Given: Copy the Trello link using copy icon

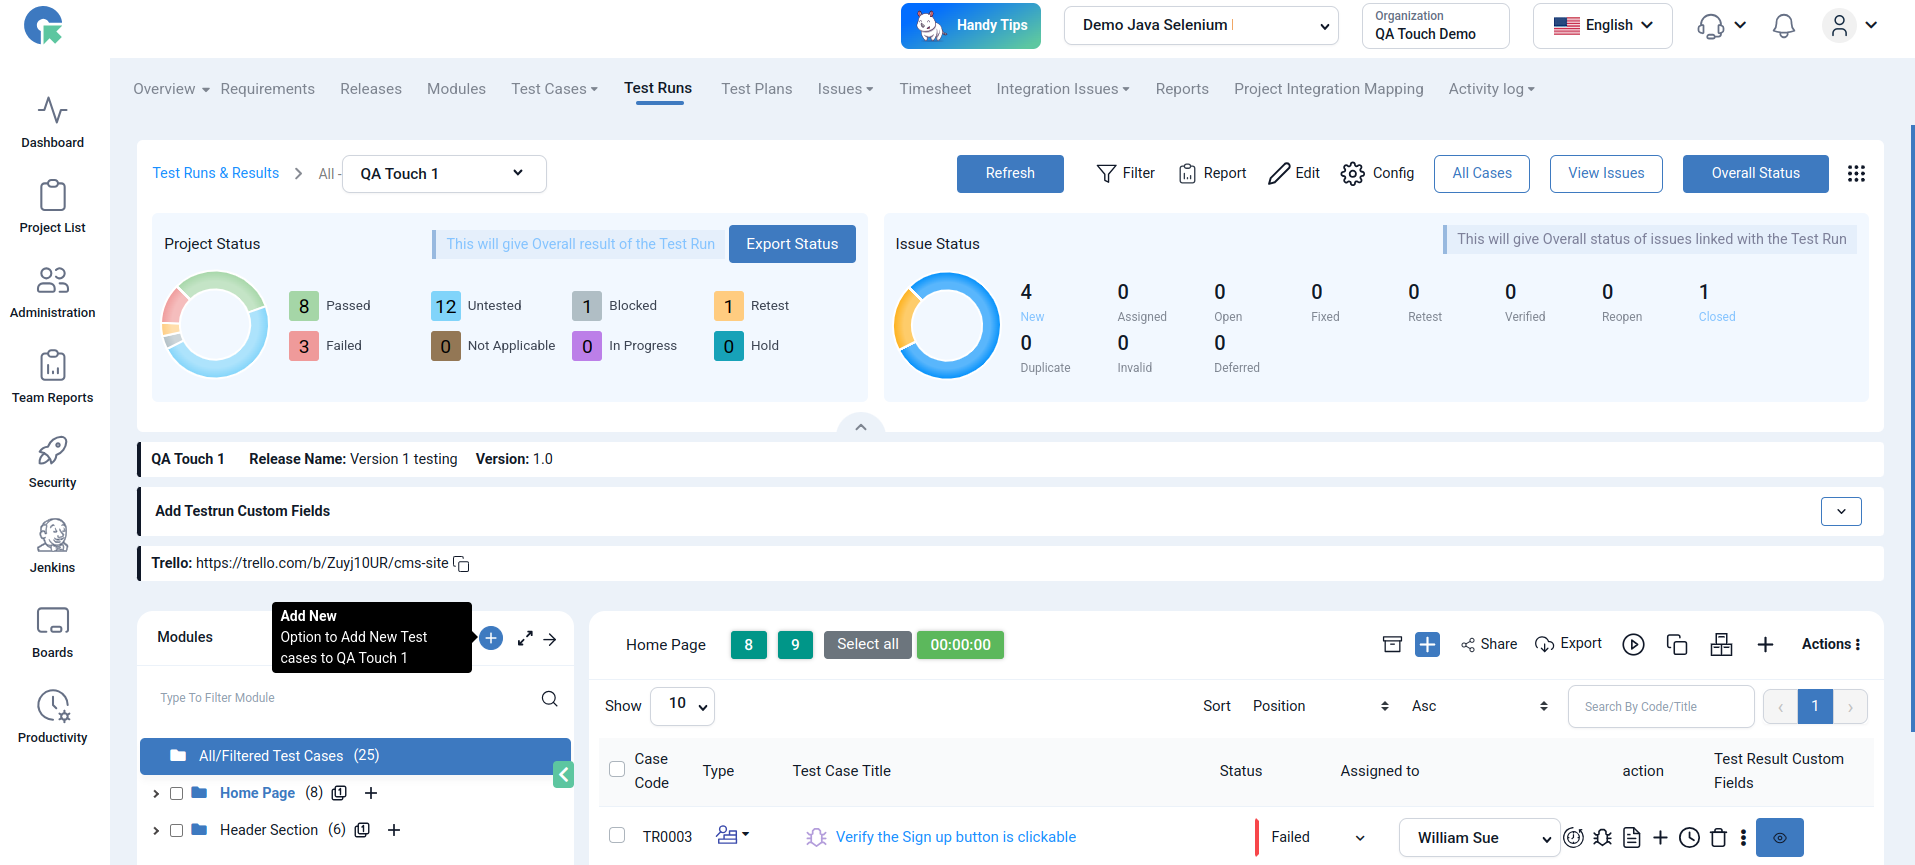Looking at the screenshot, I should (x=462, y=564).
